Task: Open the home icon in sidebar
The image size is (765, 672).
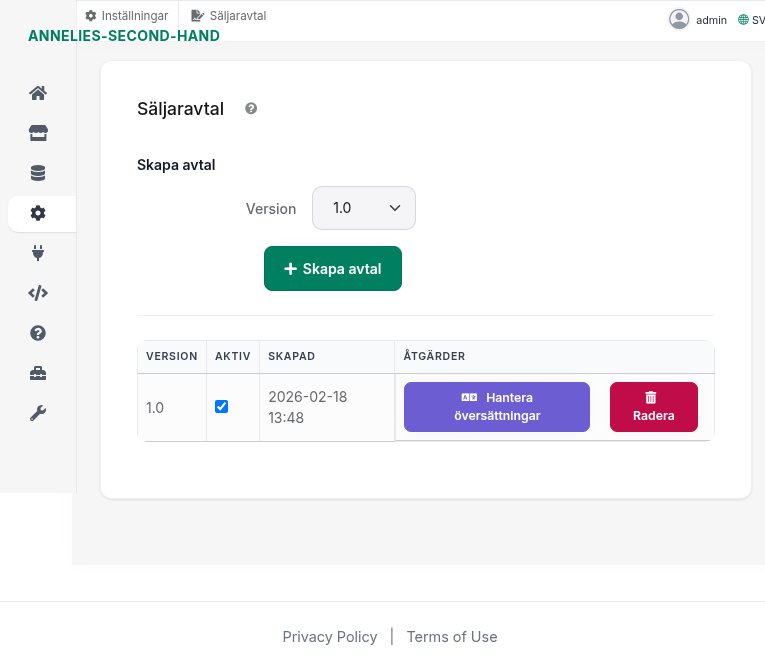Action: click(x=38, y=93)
